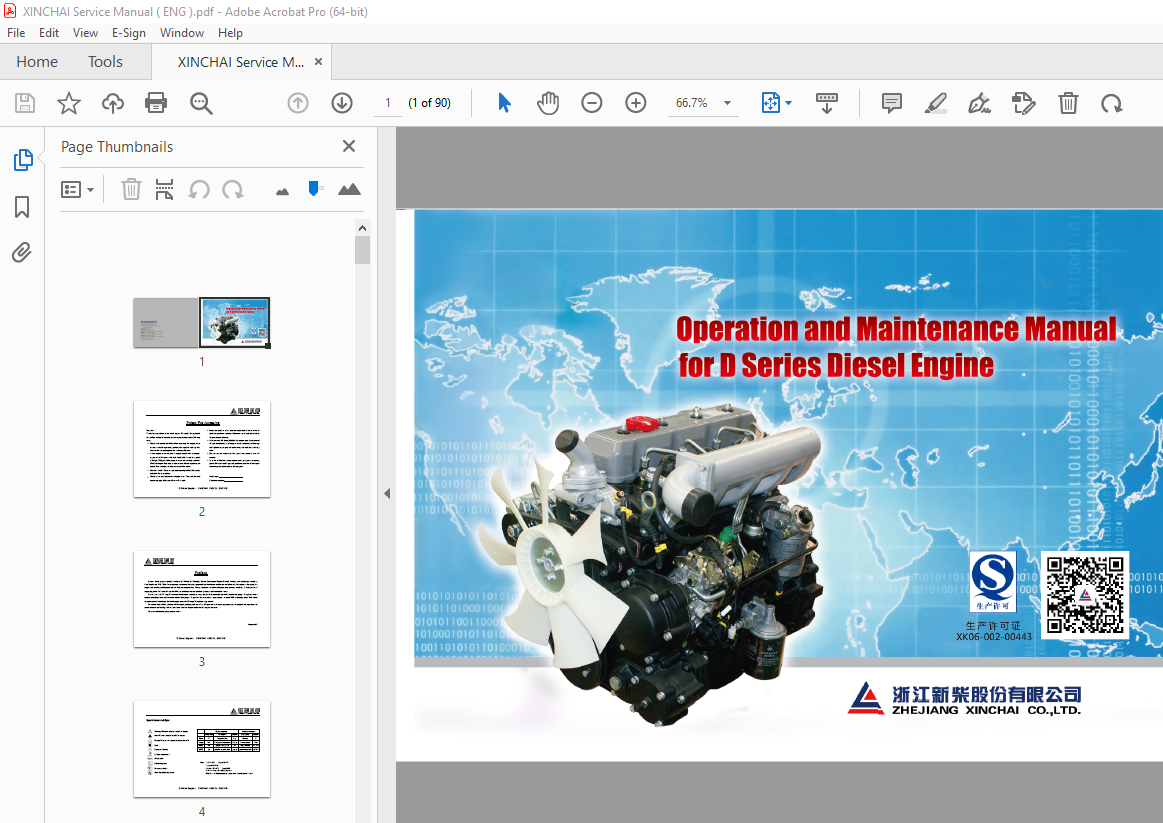Viewport: 1163px width, 823px height.
Task: Star the file with the bookmark star
Action: pyautogui.click(x=69, y=103)
